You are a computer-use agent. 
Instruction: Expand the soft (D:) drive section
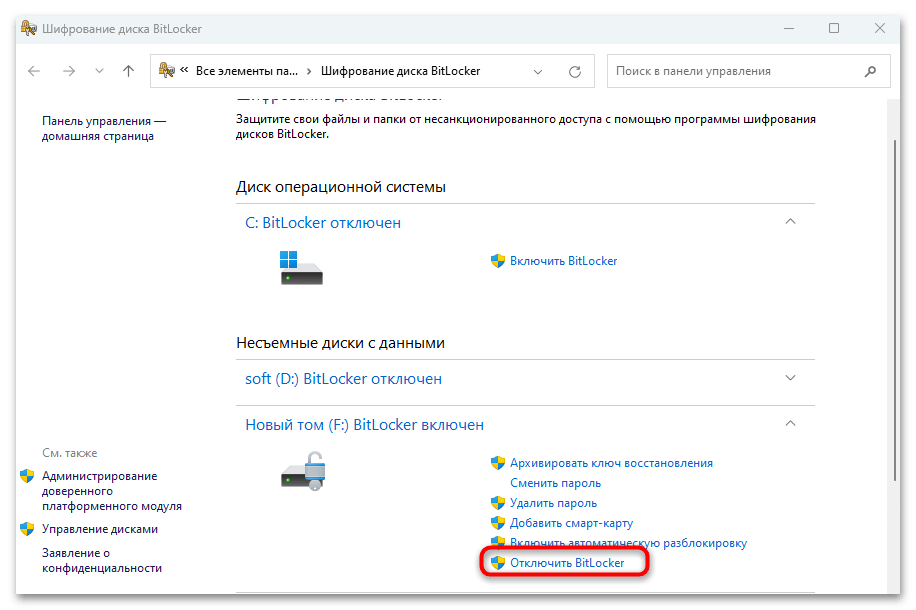point(790,378)
